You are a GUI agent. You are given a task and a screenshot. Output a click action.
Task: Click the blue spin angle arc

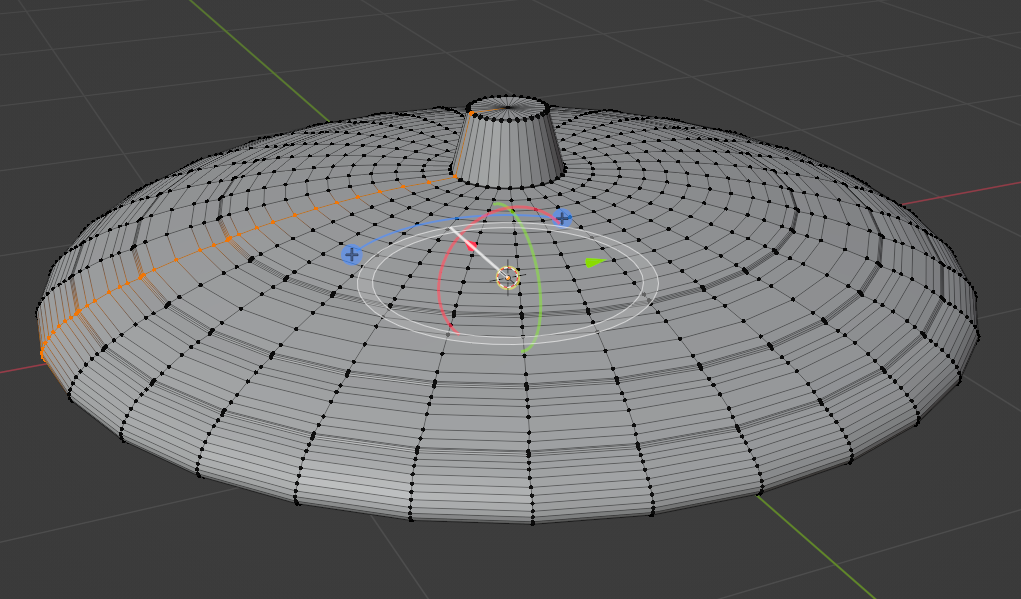point(430,224)
